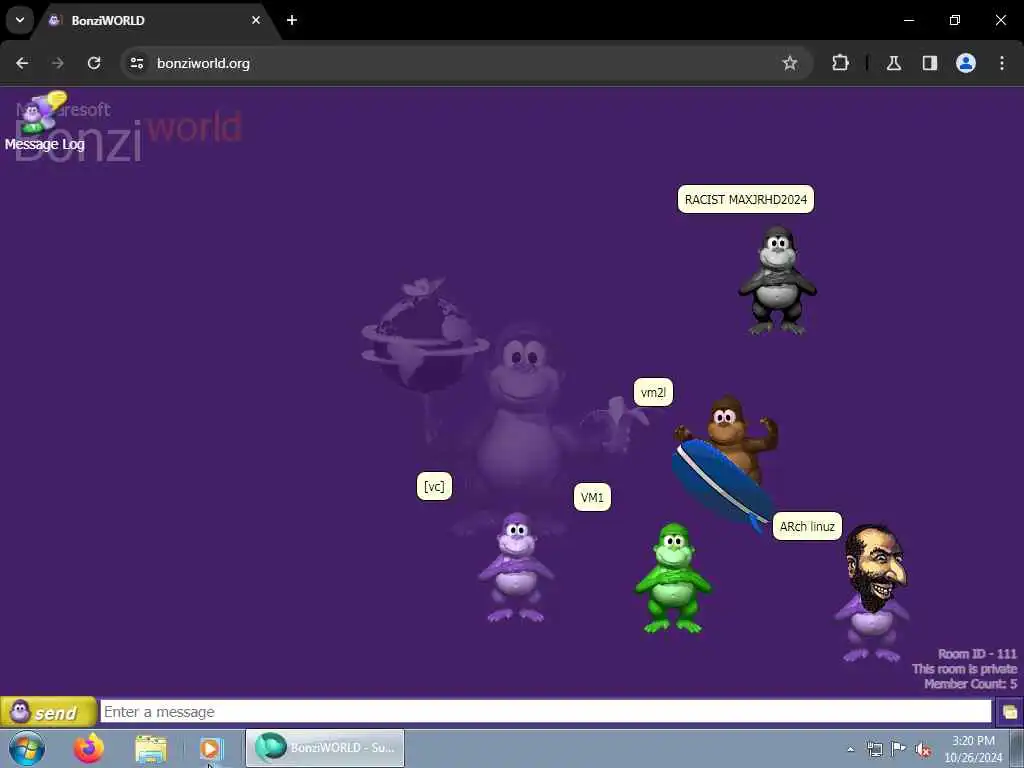Click the green Bonzi character
This screenshot has width=1024, height=768.
pos(673,578)
